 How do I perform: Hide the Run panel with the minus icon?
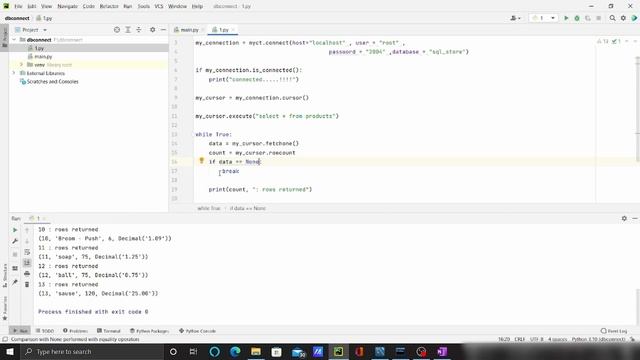(635, 218)
